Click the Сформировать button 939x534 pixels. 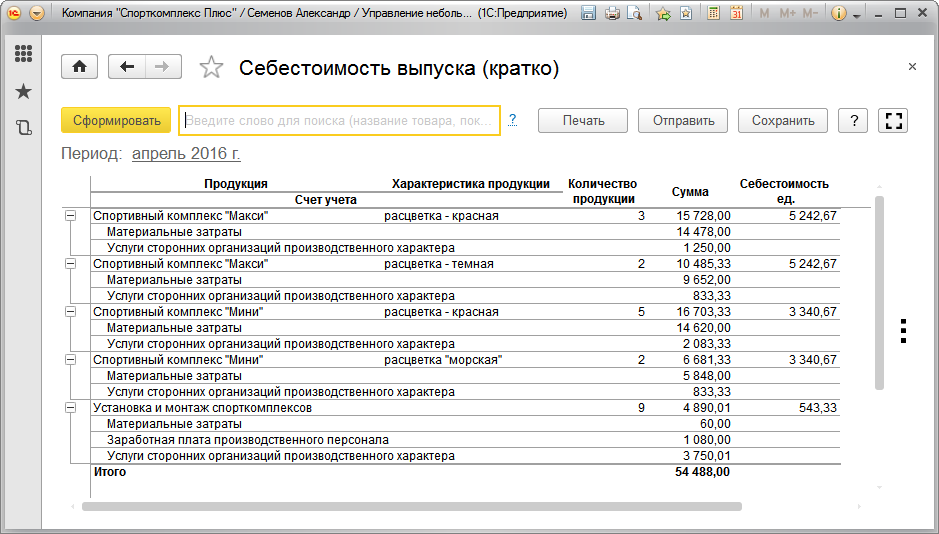(x=117, y=121)
